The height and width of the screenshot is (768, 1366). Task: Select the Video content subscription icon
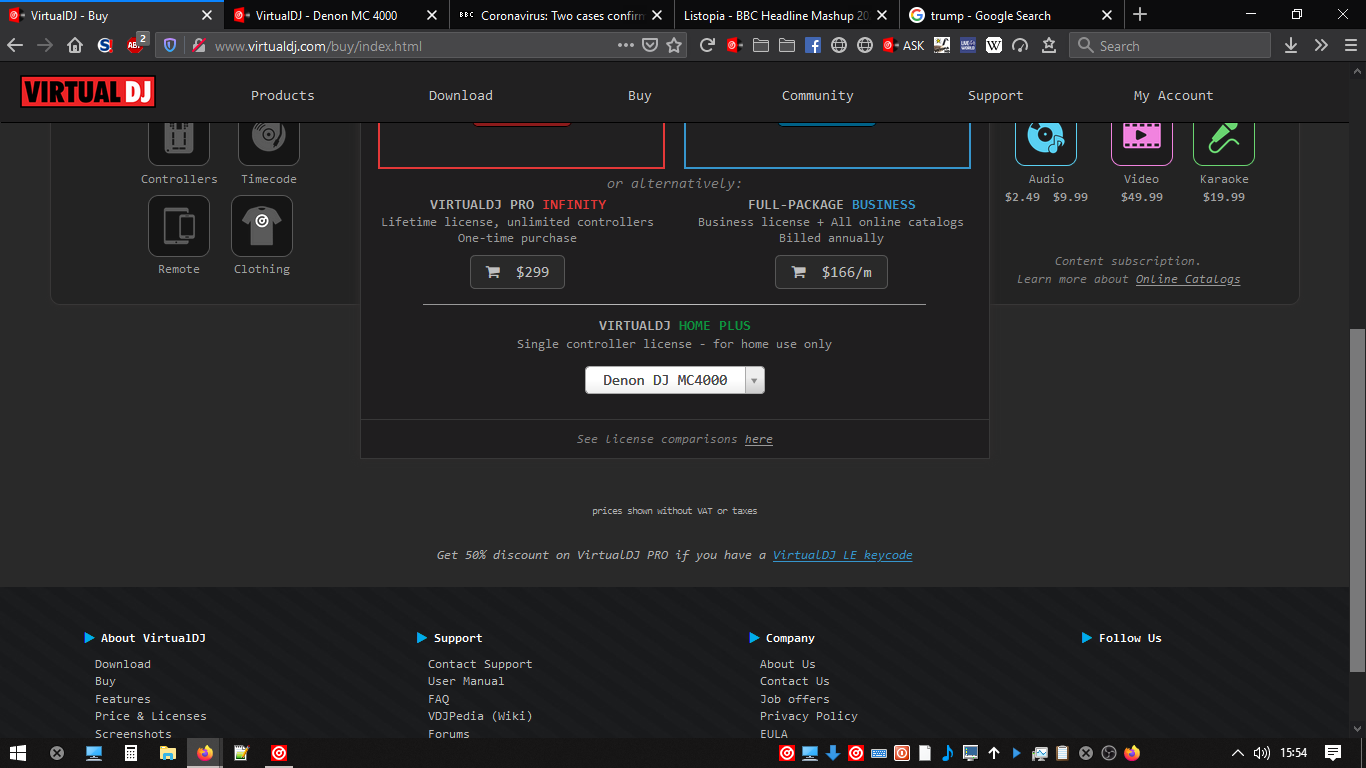(1142, 140)
